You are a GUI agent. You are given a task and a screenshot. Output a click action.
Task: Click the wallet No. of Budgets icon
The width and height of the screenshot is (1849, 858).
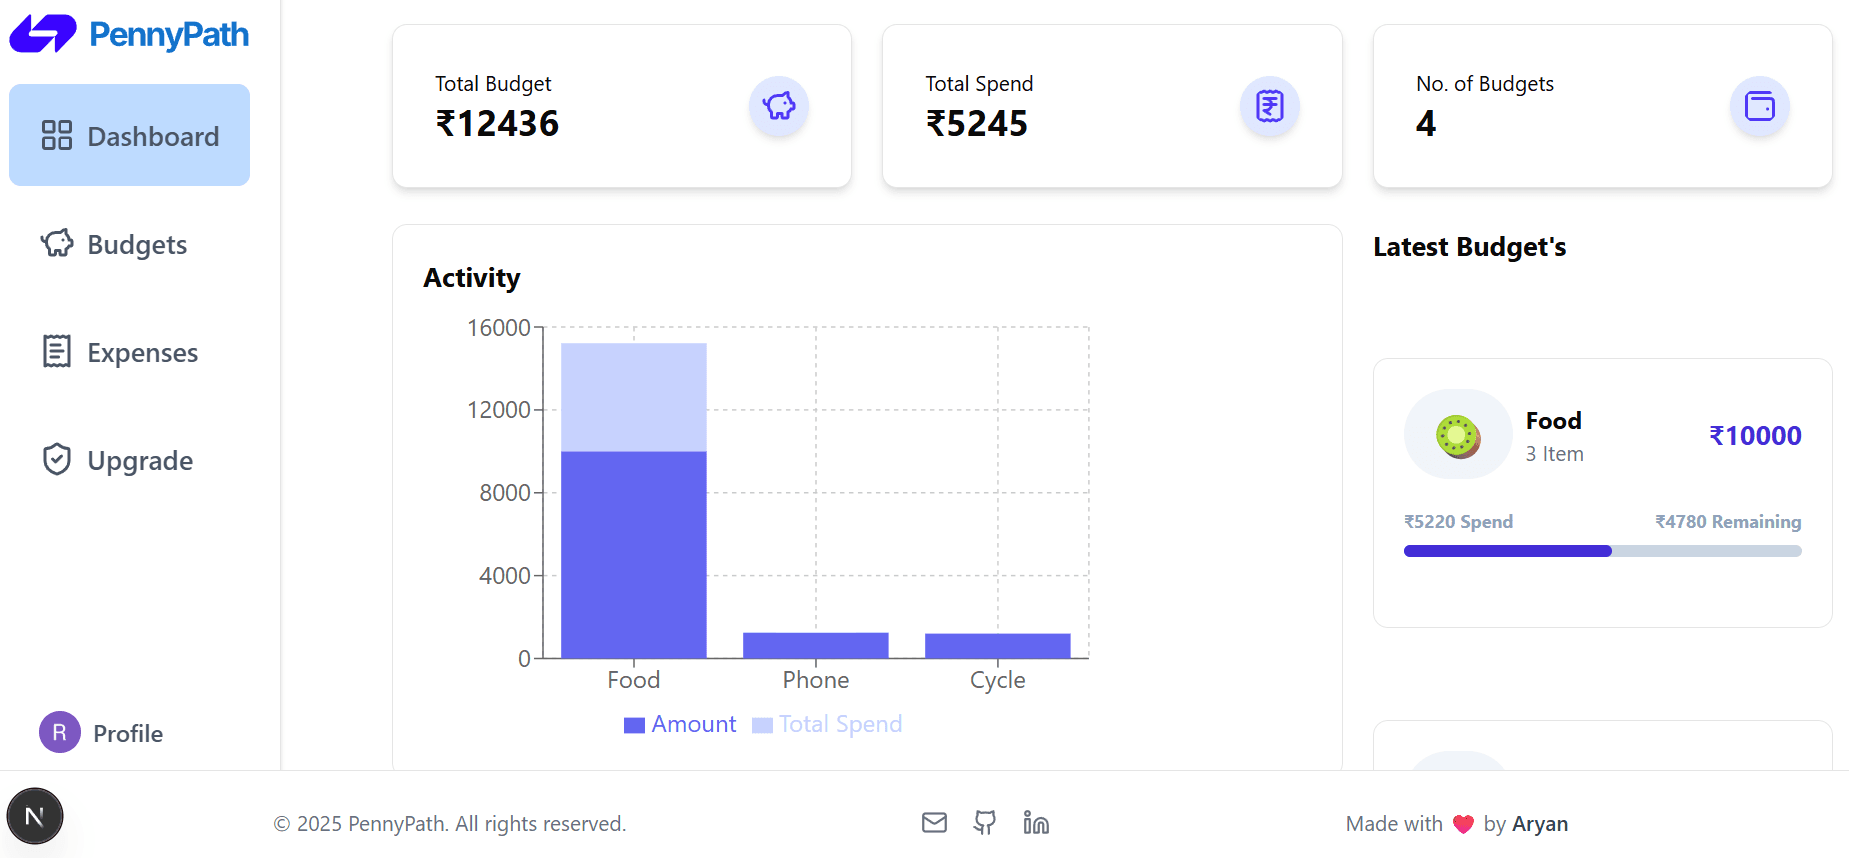[x=1759, y=106]
